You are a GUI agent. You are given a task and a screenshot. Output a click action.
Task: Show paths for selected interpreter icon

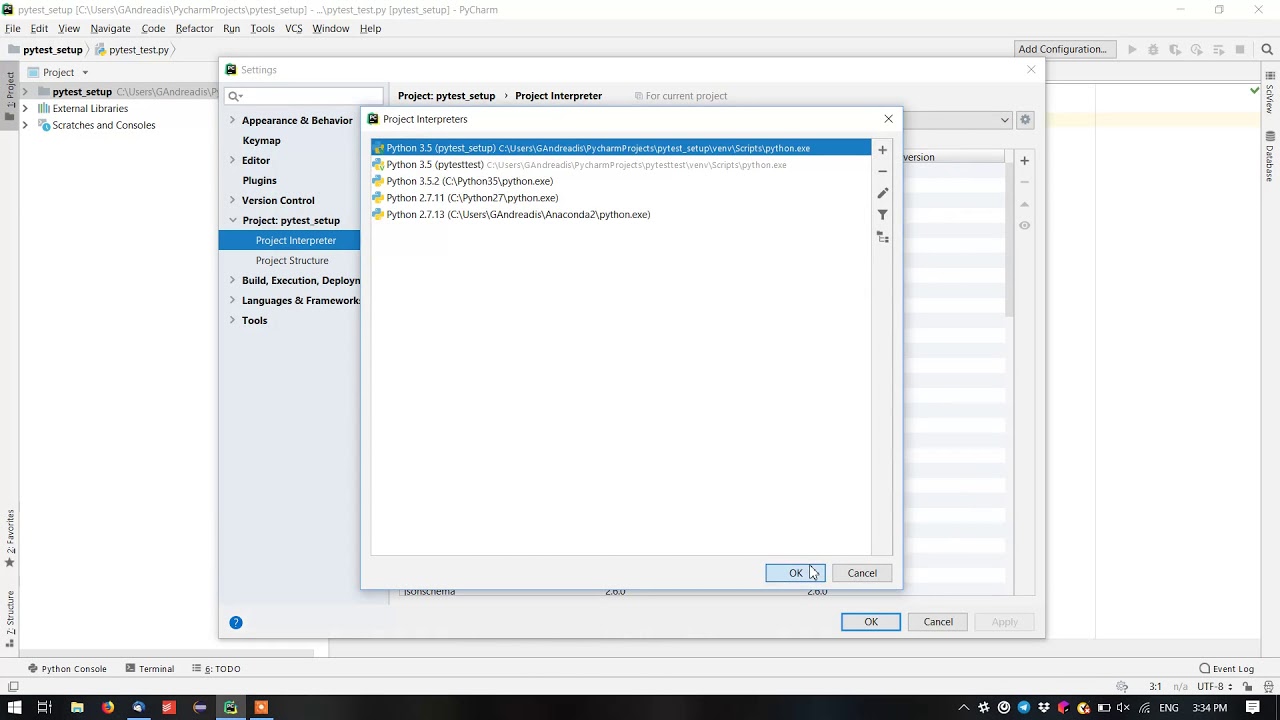point(882,237)
